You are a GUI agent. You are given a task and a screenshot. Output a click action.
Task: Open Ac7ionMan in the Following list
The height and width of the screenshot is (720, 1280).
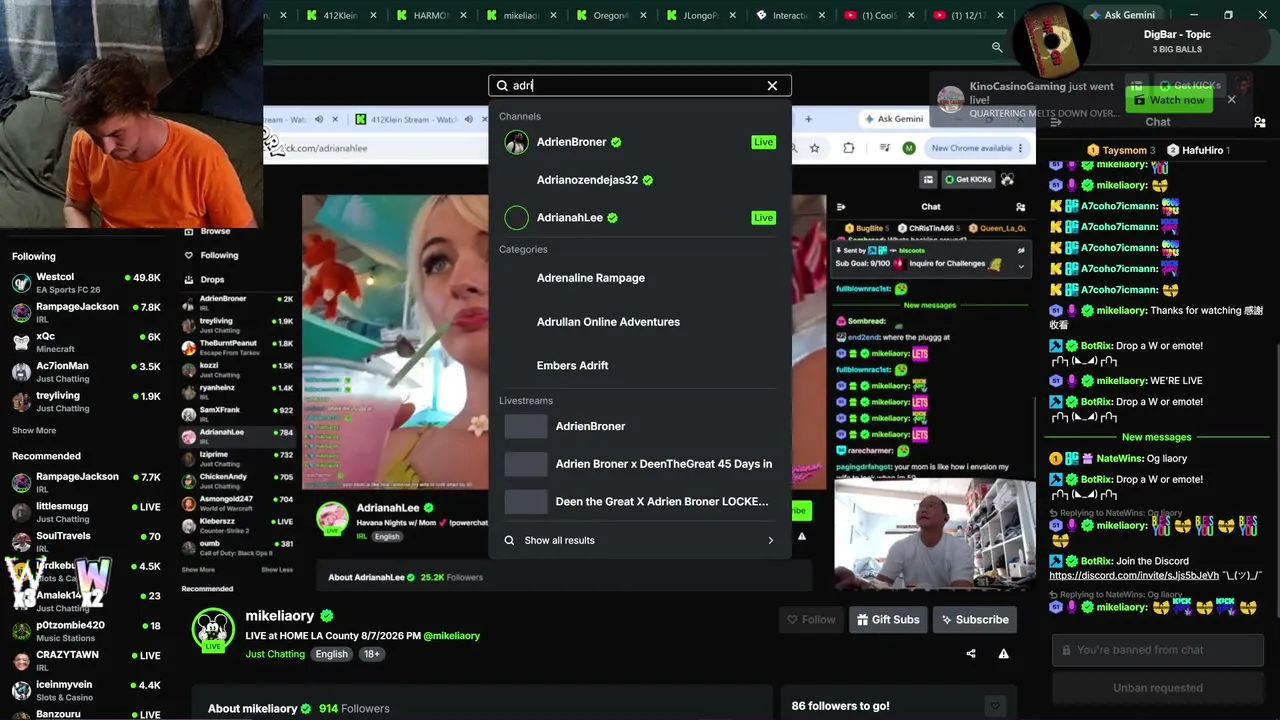click(86, 372)
